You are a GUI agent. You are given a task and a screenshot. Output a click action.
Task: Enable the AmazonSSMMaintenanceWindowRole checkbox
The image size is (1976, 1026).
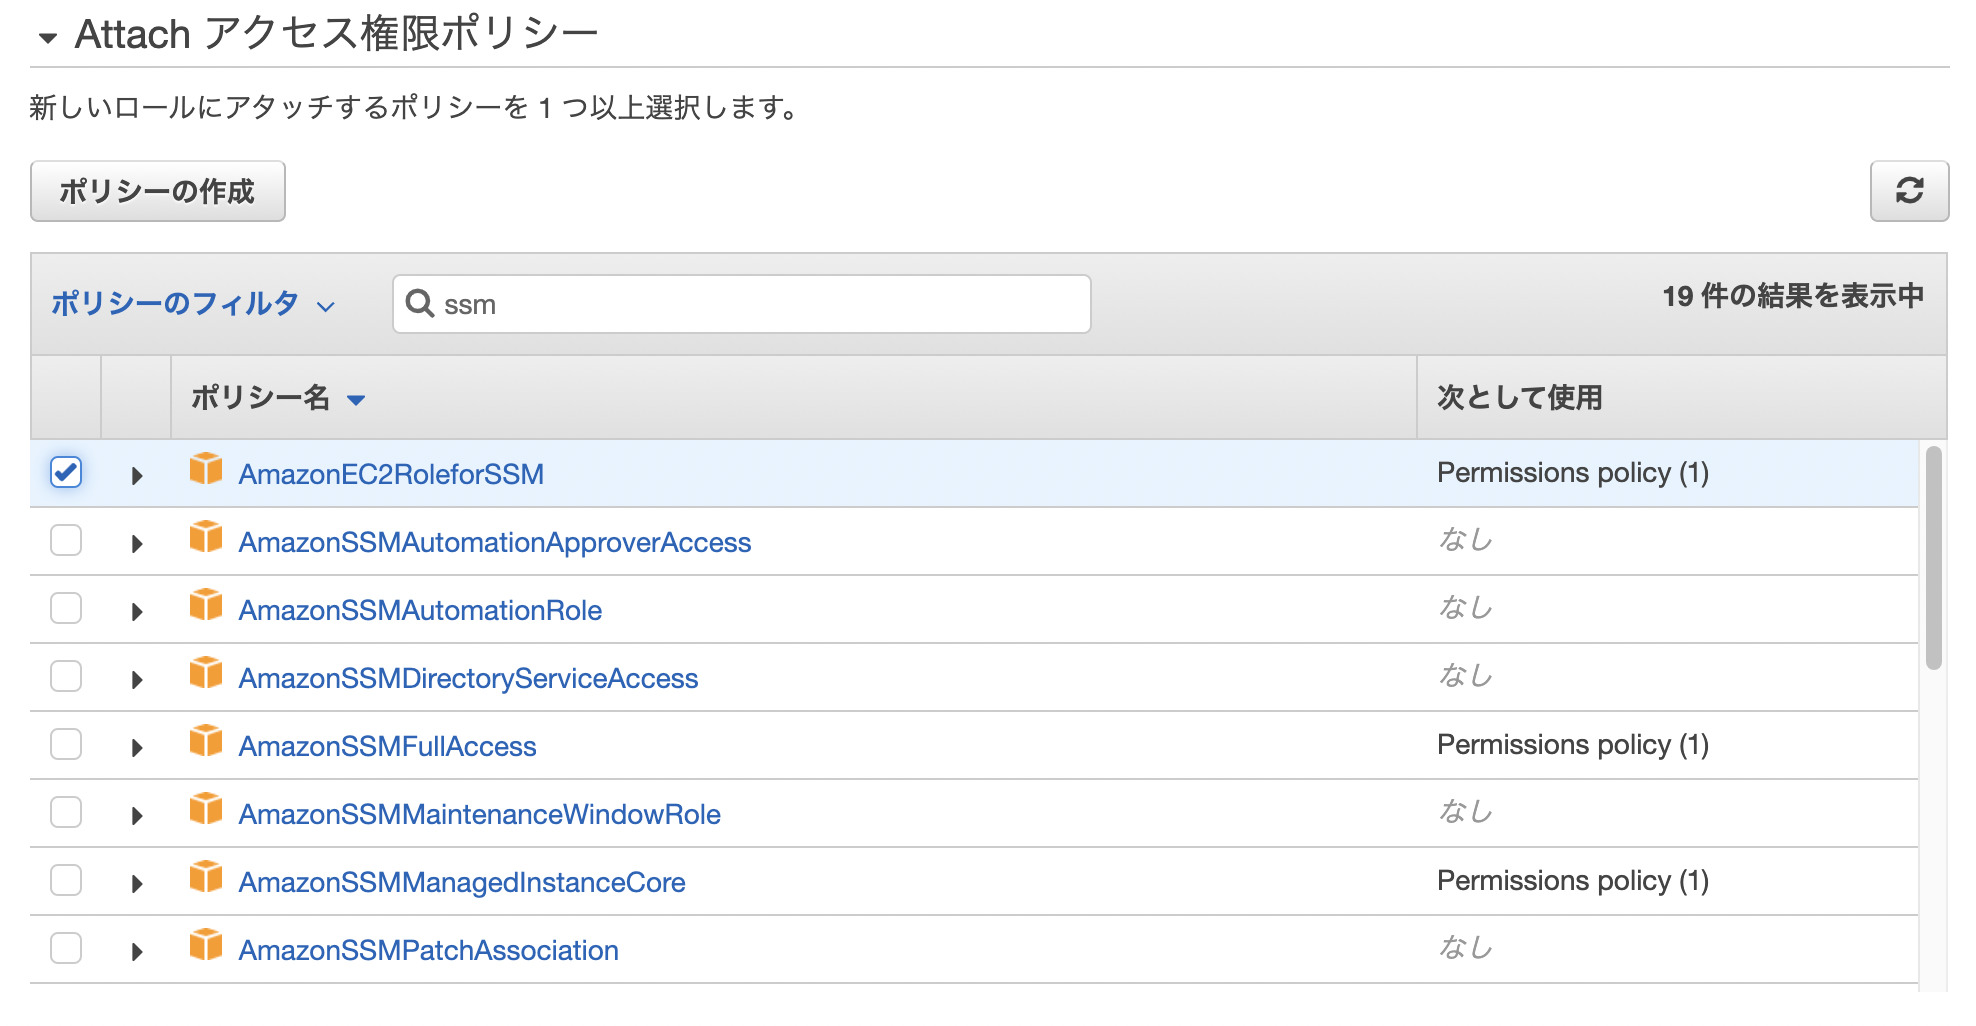66,812
